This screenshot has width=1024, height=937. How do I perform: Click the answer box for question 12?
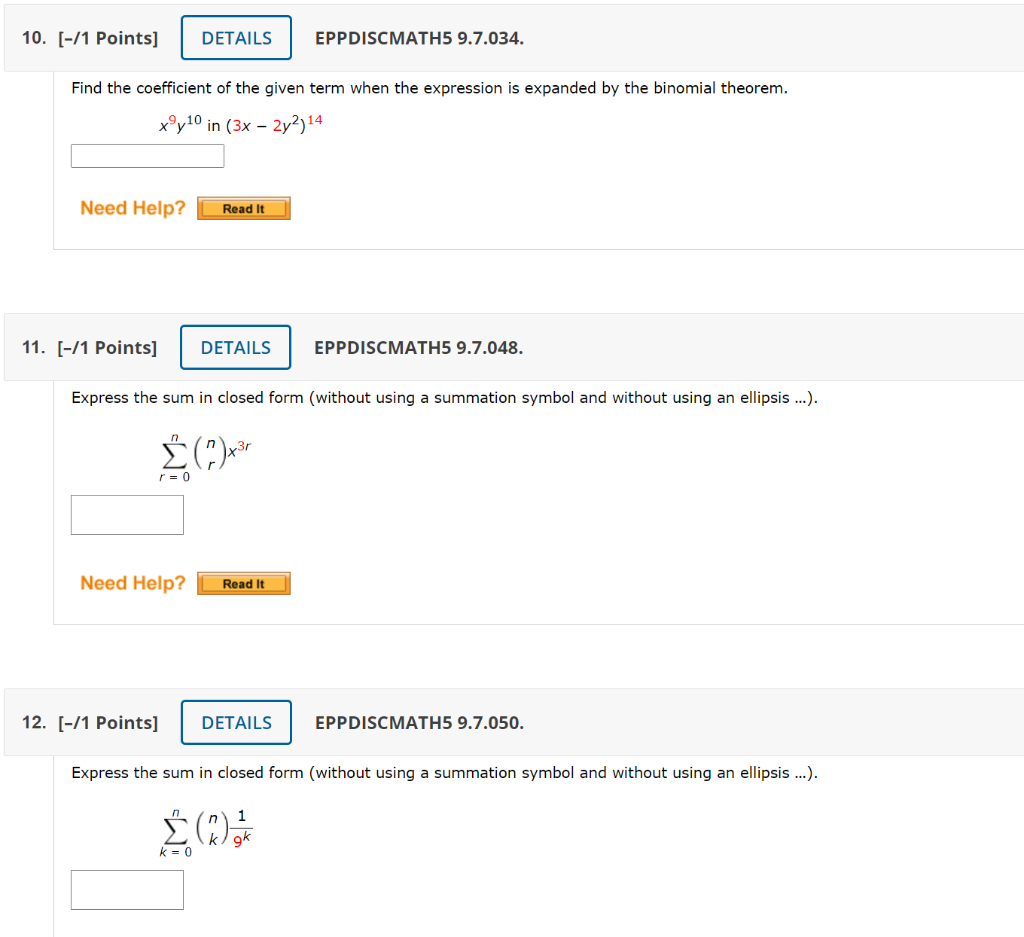pyautogui.click(x=127, y=889)
